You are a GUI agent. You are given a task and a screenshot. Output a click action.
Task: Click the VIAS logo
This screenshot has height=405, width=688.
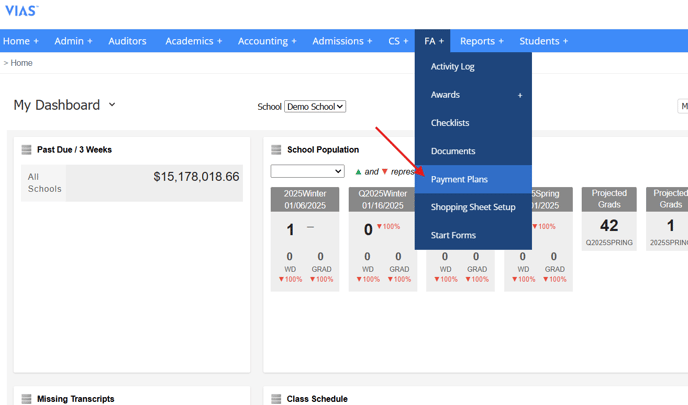coord(21,11)
